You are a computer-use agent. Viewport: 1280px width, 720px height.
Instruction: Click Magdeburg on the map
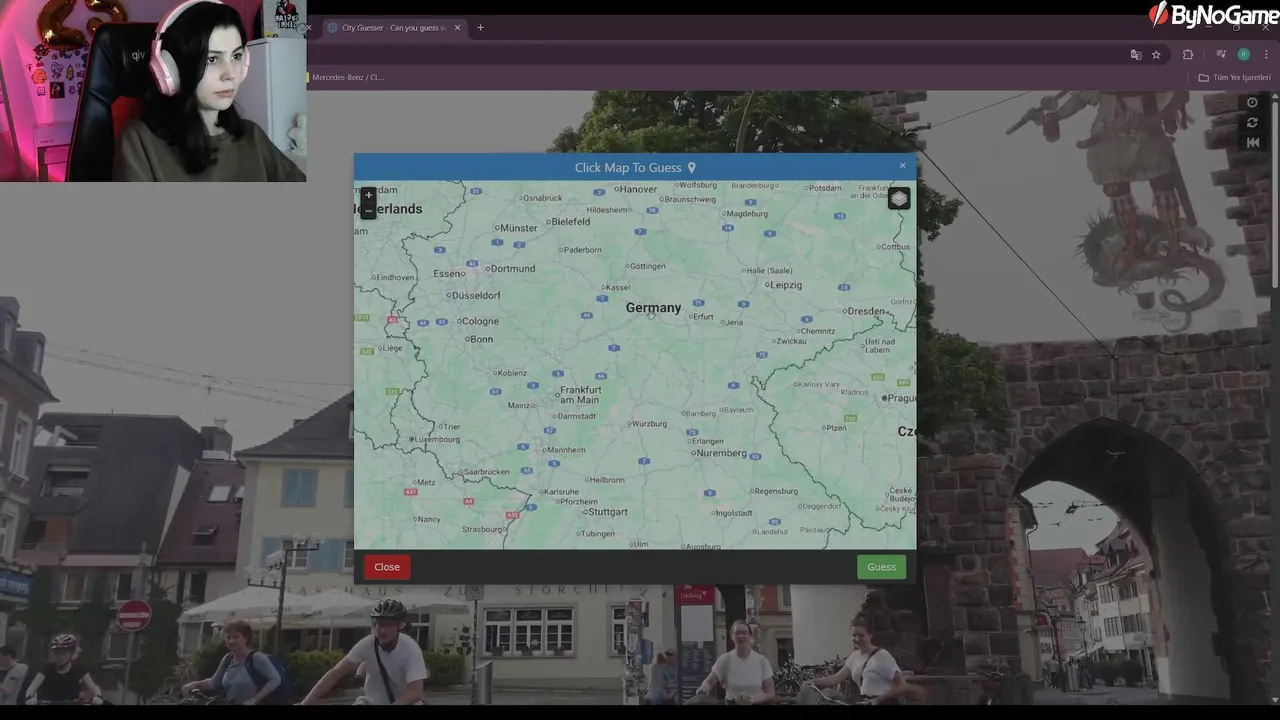point(745,214)
